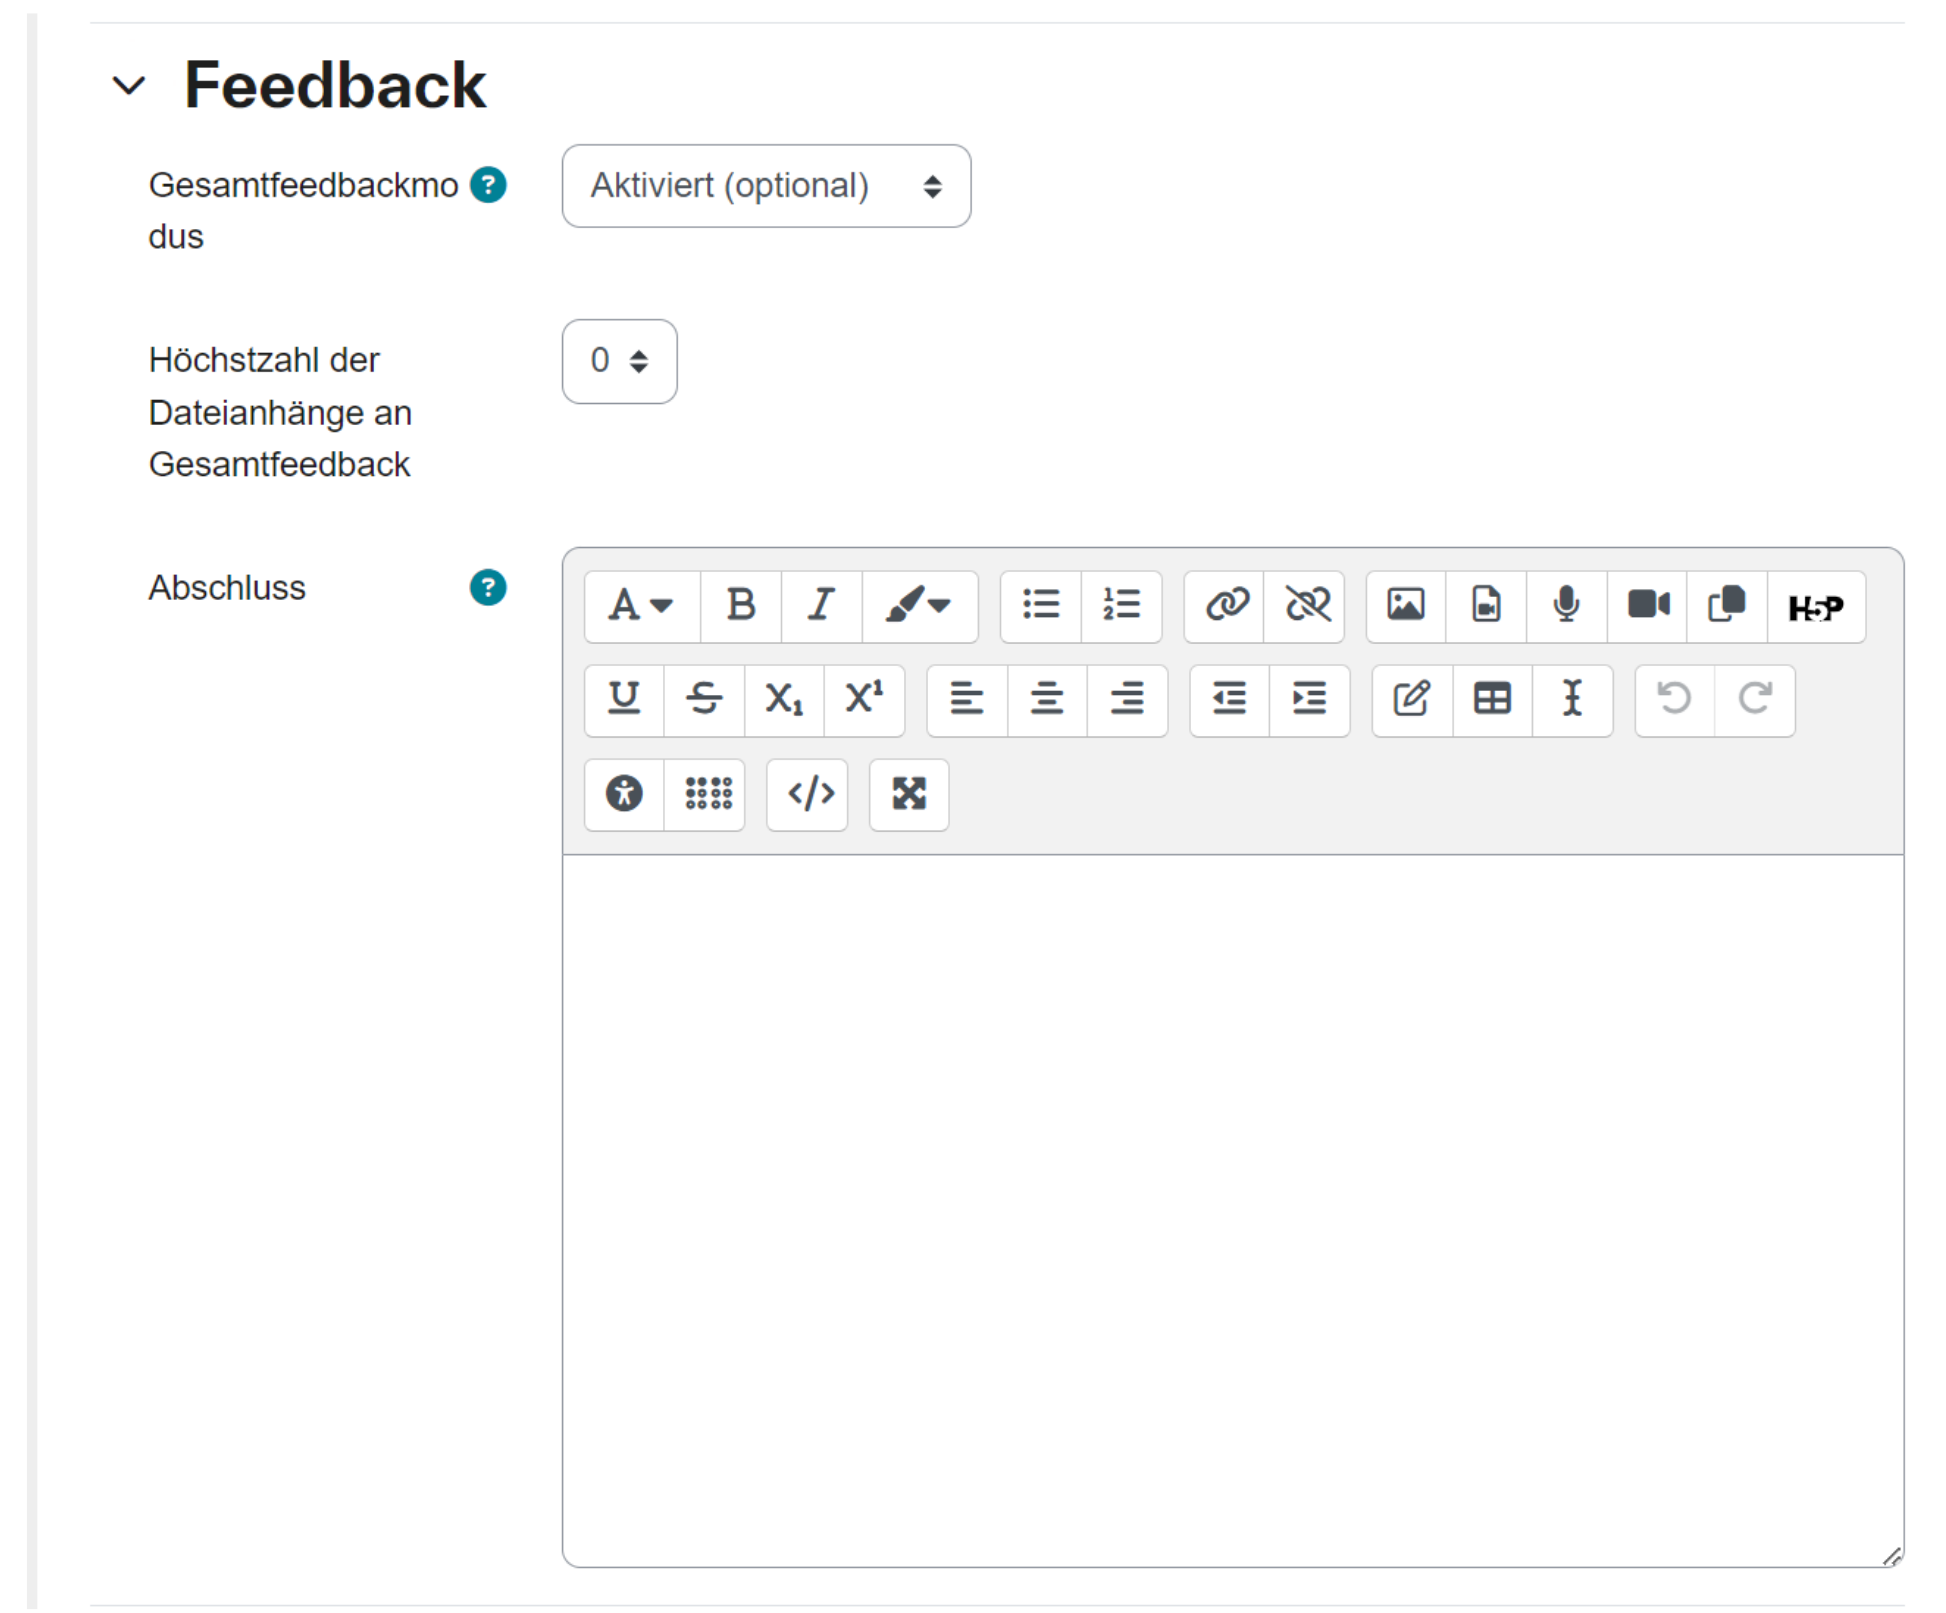Insert a table in the editor
Screen dimensions: 1946x1613
[x=1491, y=700]
